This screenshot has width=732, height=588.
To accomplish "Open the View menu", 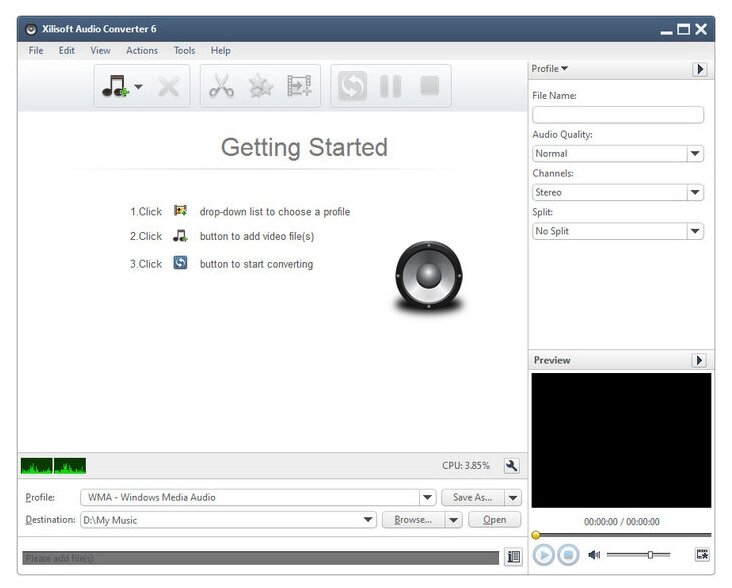I will [100, 50].
